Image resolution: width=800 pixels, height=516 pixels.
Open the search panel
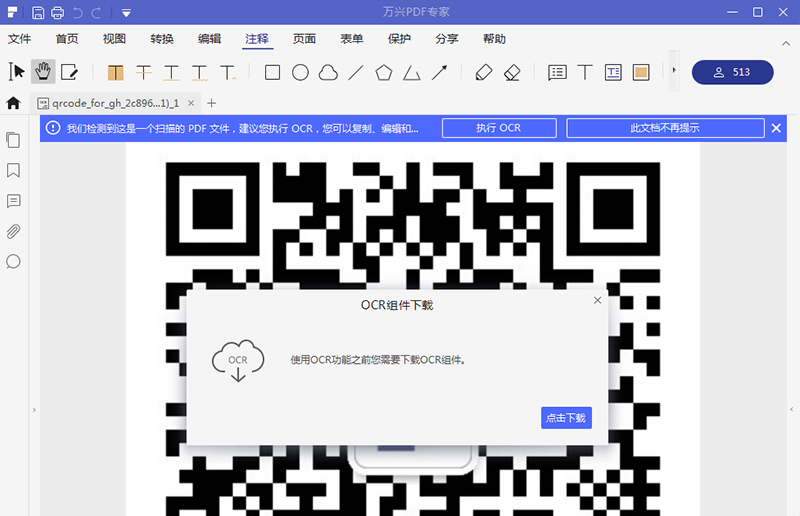13,262
